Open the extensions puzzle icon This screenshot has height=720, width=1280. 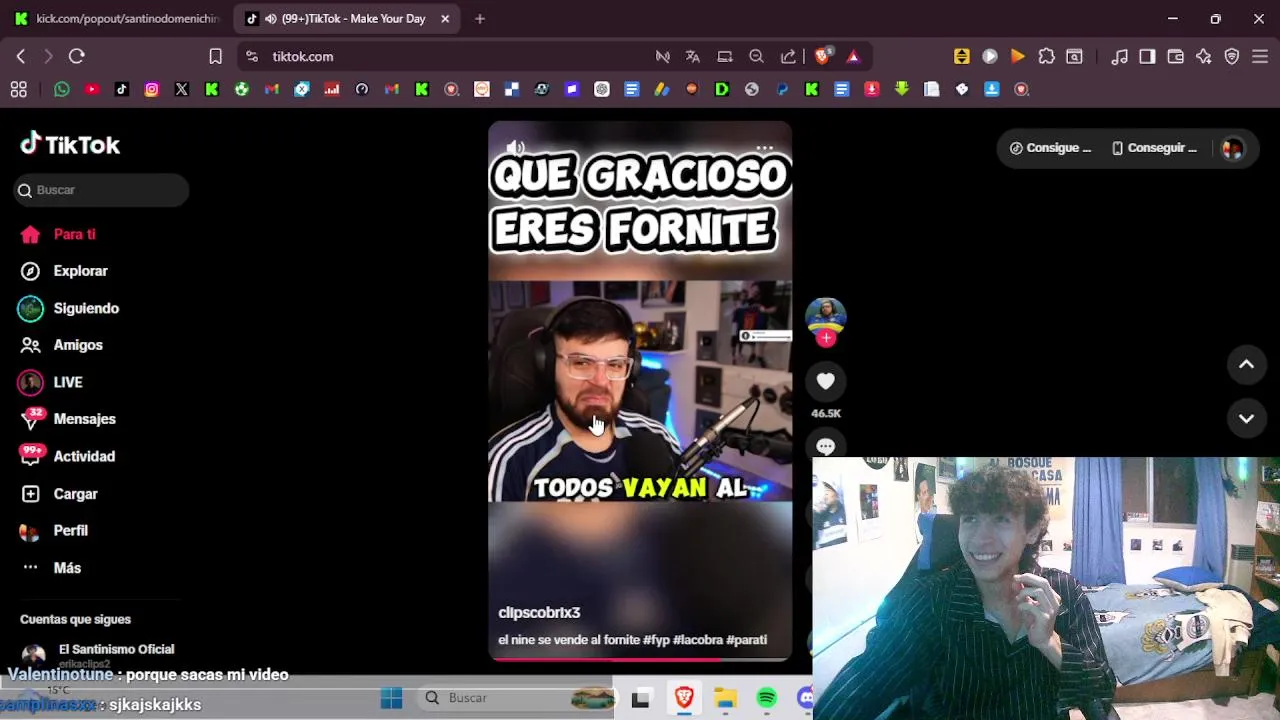click(1047, 57)
